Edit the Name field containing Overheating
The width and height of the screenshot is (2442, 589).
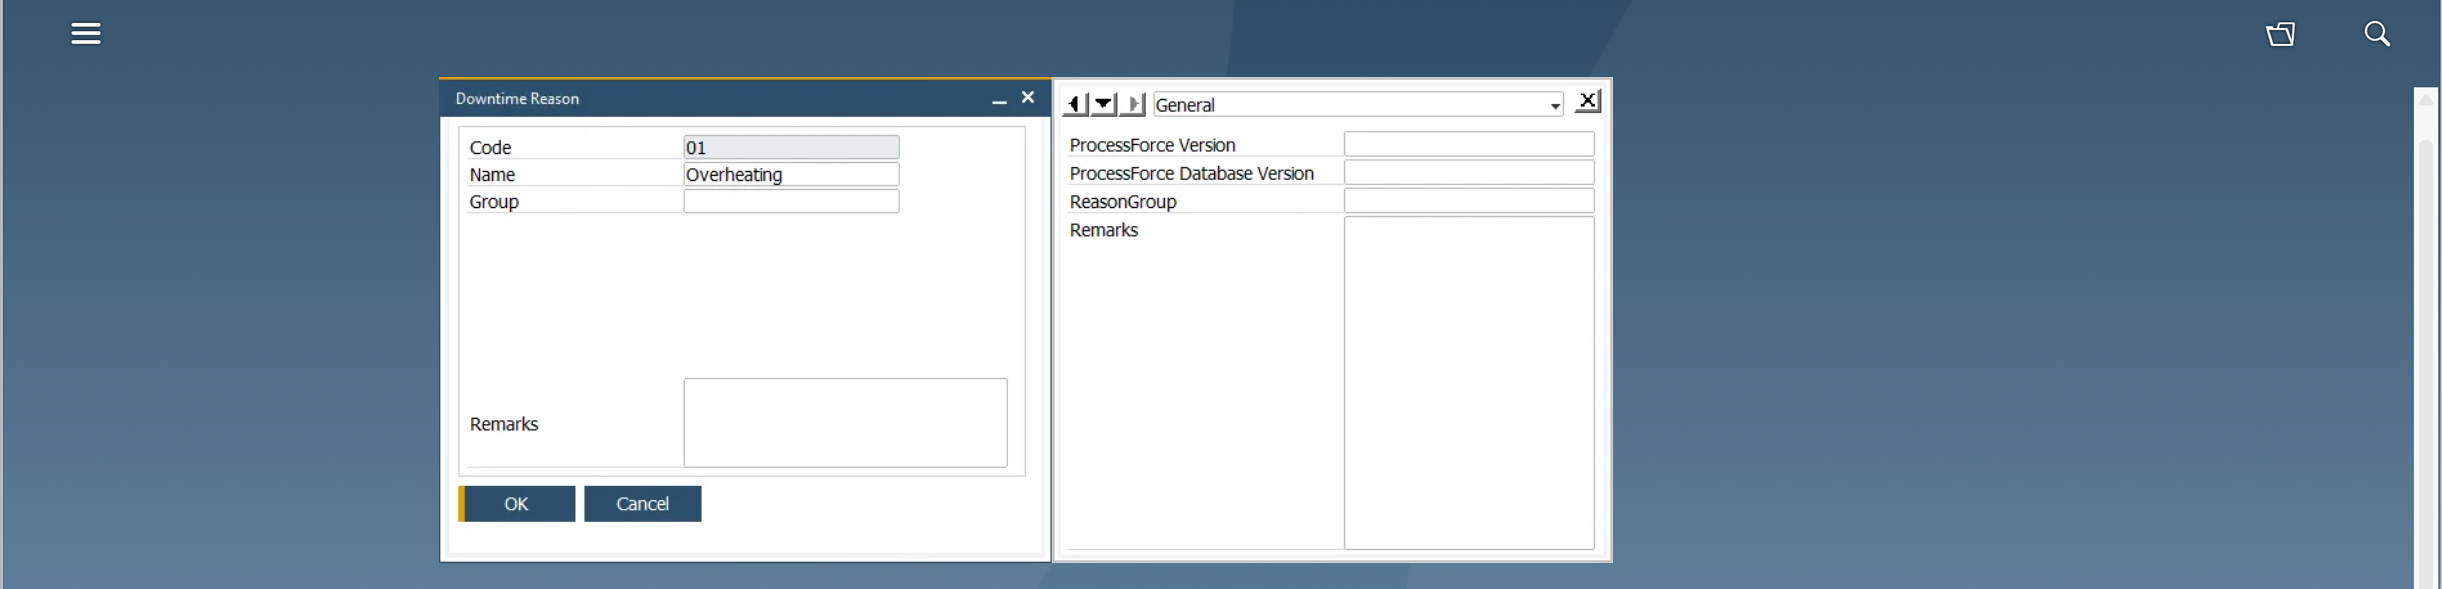(791, 174)
